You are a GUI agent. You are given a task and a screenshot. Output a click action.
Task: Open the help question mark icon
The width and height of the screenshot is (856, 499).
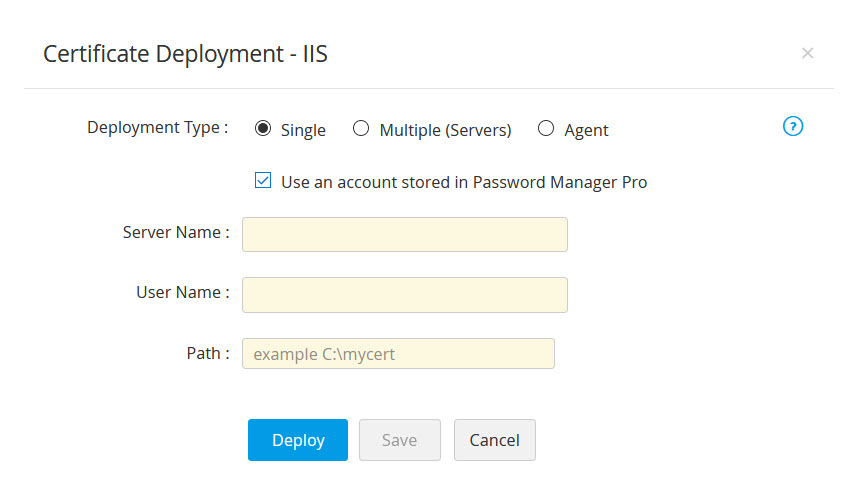pos(793,126)
